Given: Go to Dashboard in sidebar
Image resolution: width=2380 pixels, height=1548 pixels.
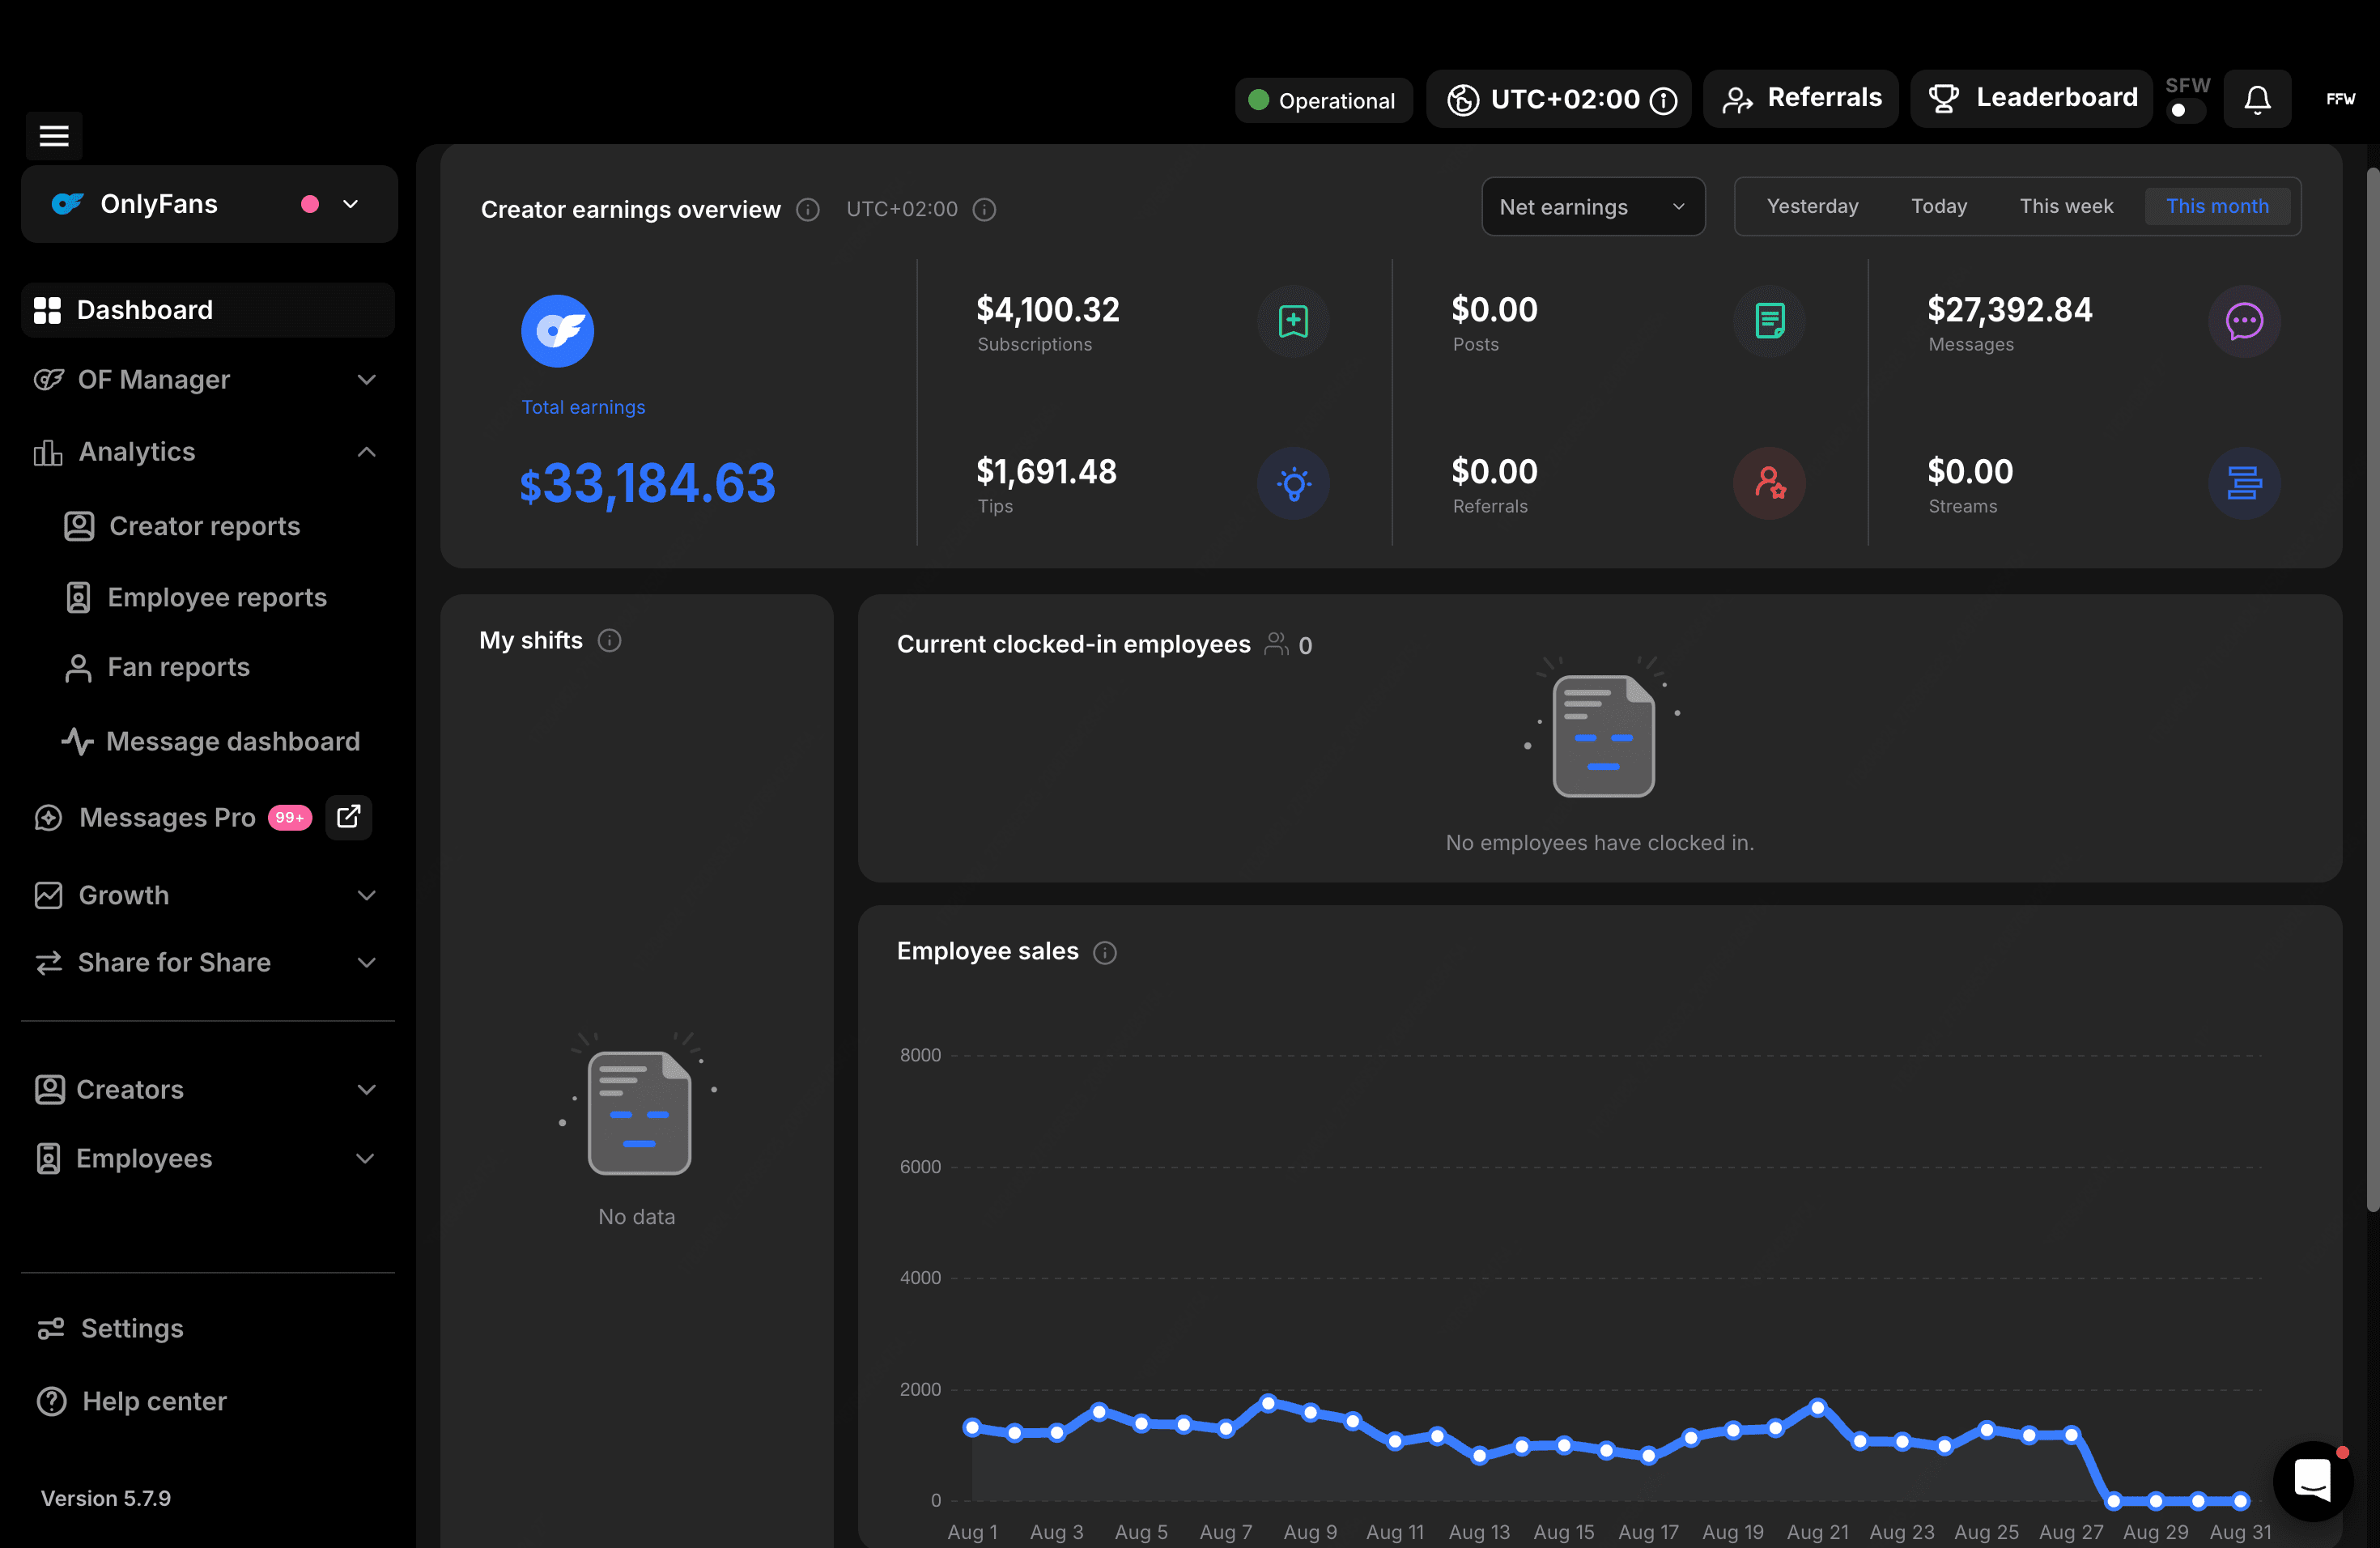Looking at the screenshot, I should [x=208, y=310].
